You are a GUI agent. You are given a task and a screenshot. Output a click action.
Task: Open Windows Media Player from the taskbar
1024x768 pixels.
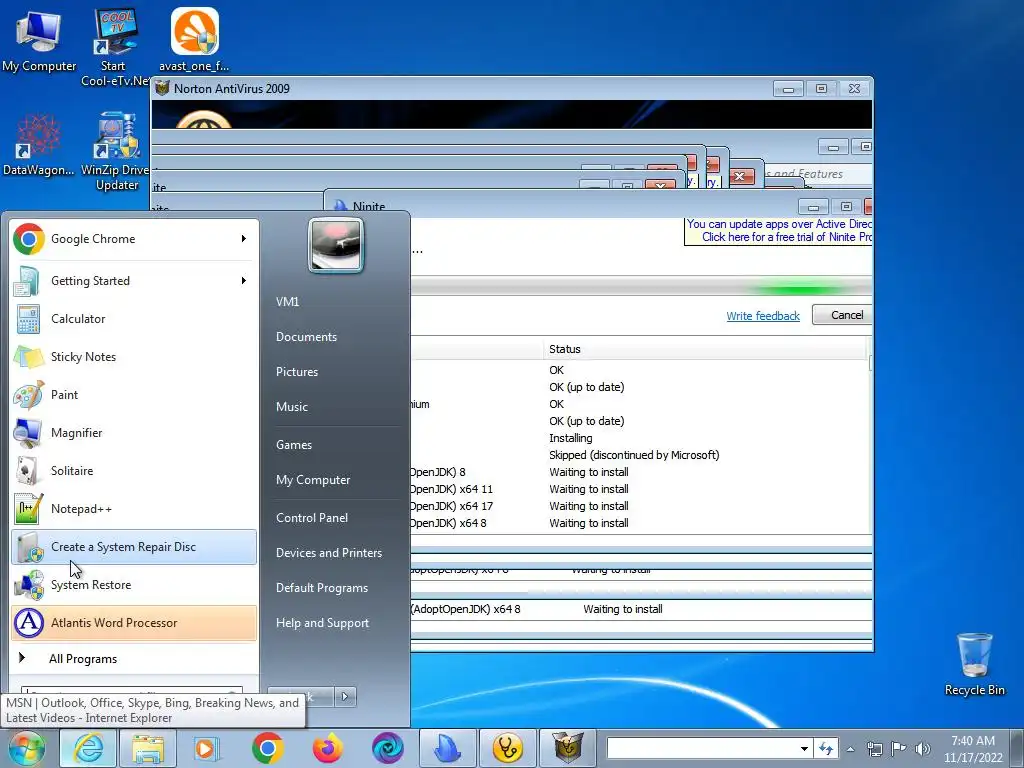206,748
